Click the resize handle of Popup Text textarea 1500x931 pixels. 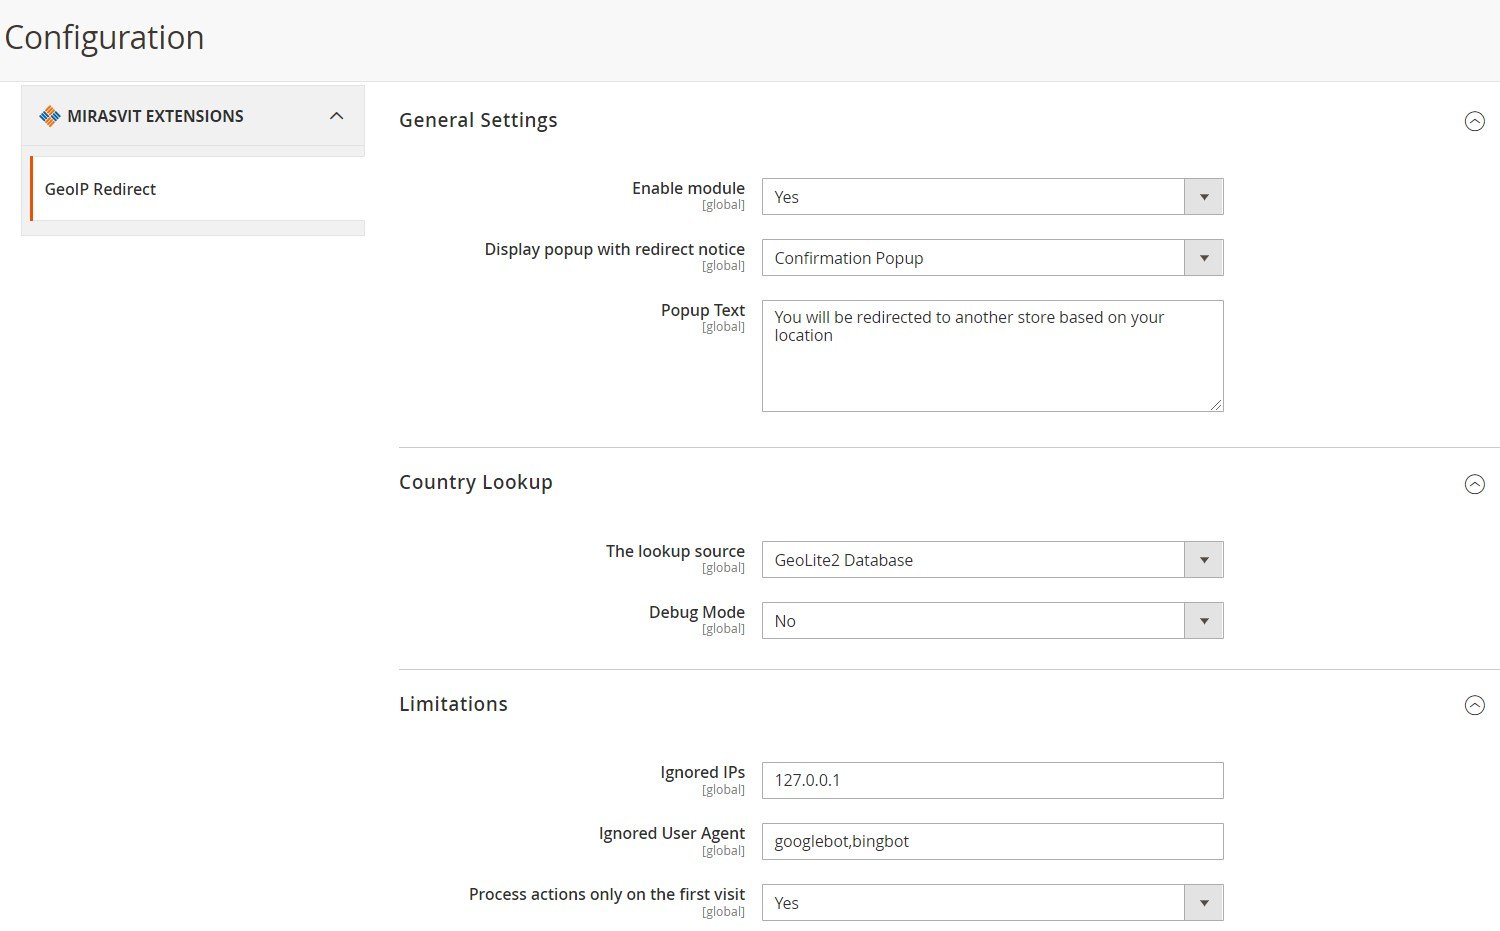[1216, 404]
